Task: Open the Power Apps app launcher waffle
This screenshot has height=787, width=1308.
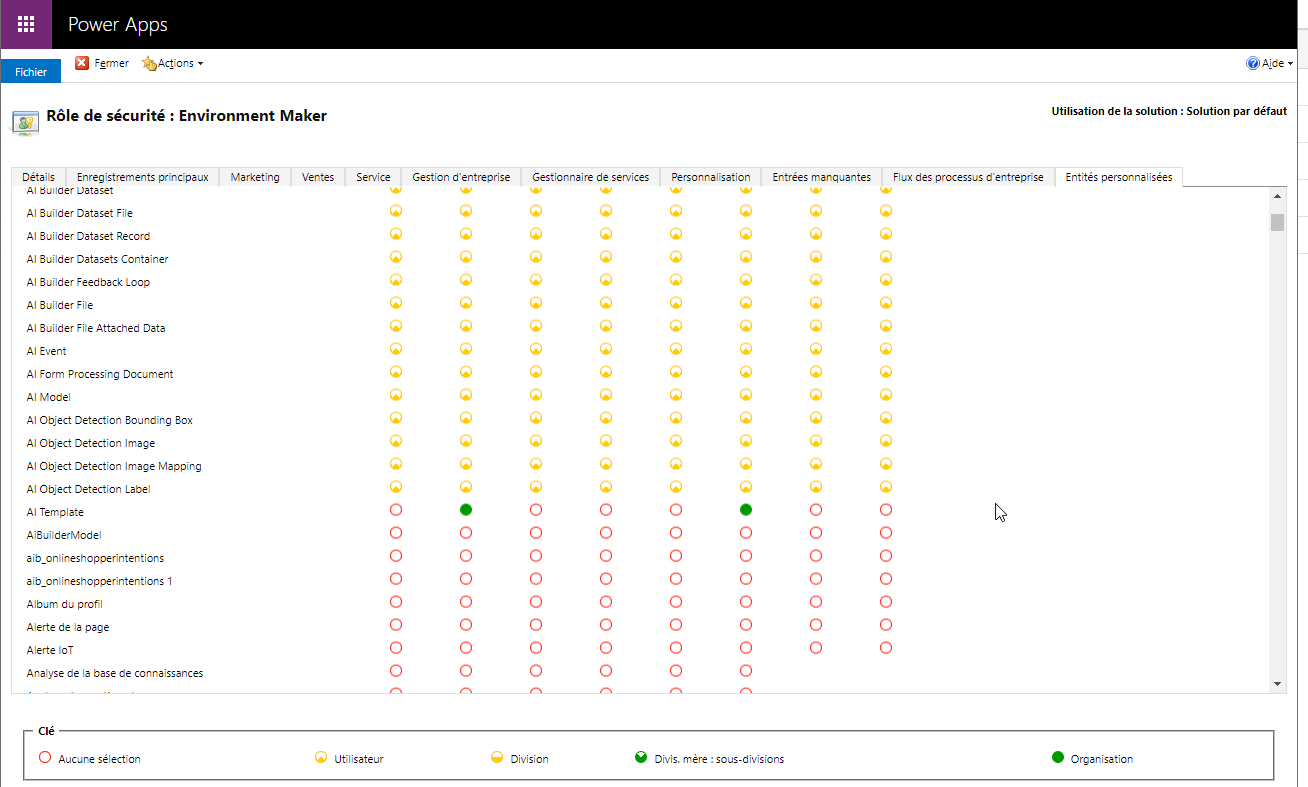Action: (26, 24)
